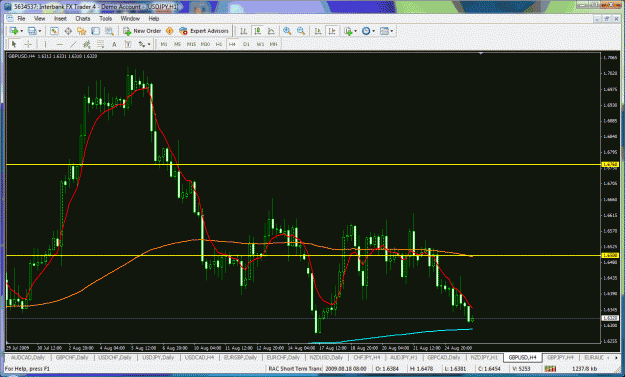Image resolution: width=625 pixels, height=377 pixels.
Task: Open the Charts menu
Action: click(x=83, y=19)
